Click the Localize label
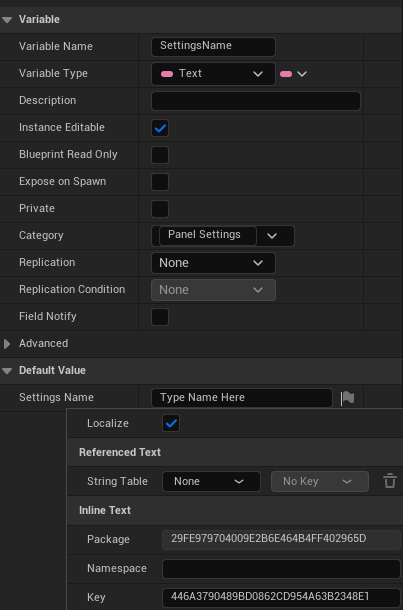The width and height of the screenshot is (403, 610). tap(108, 423)
